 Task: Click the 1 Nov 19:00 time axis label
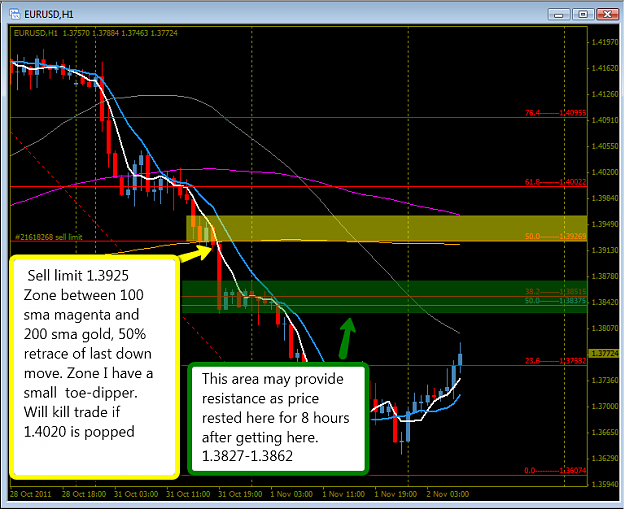pyautogui.click(x=395, y=494)
